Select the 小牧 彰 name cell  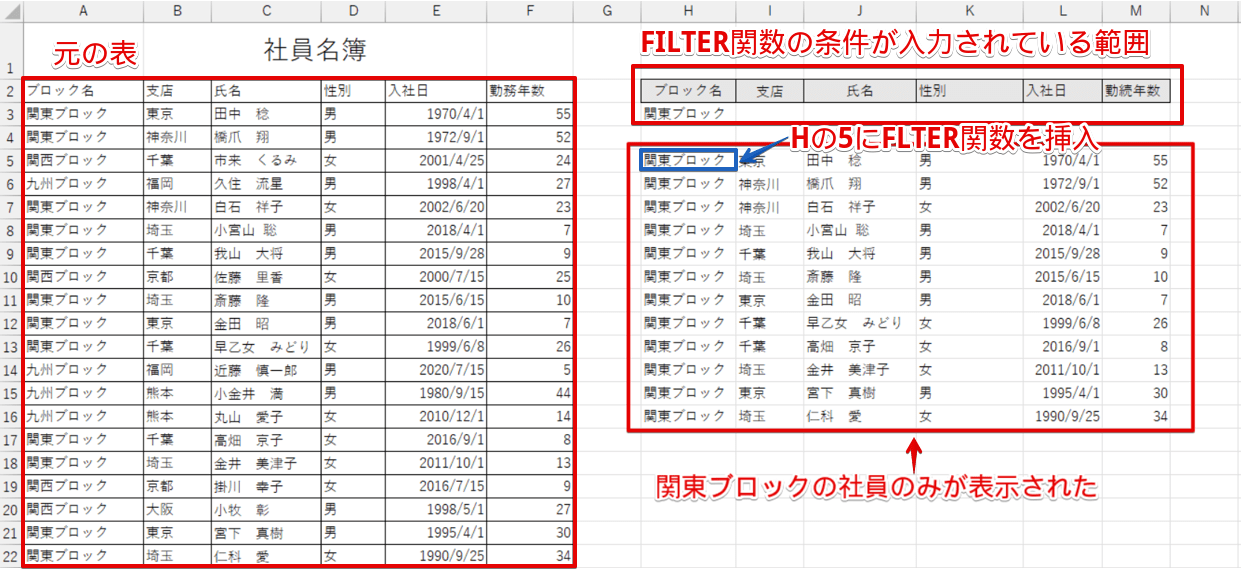264,510
